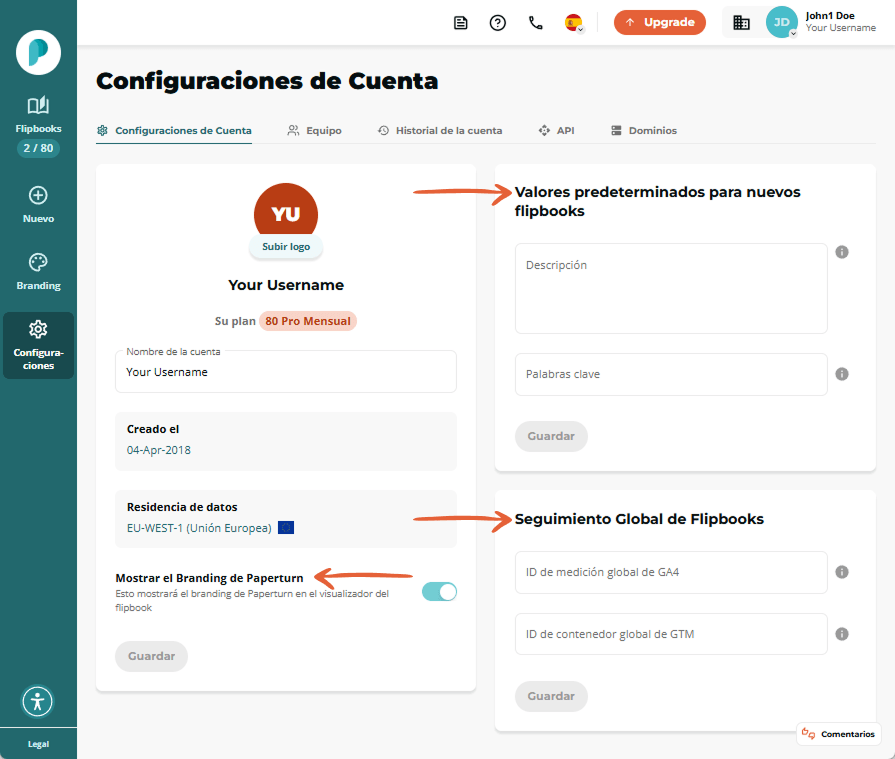Open Flipbooks from the sidebar
The width and height of the screenshot is (895, 759).
38,115
